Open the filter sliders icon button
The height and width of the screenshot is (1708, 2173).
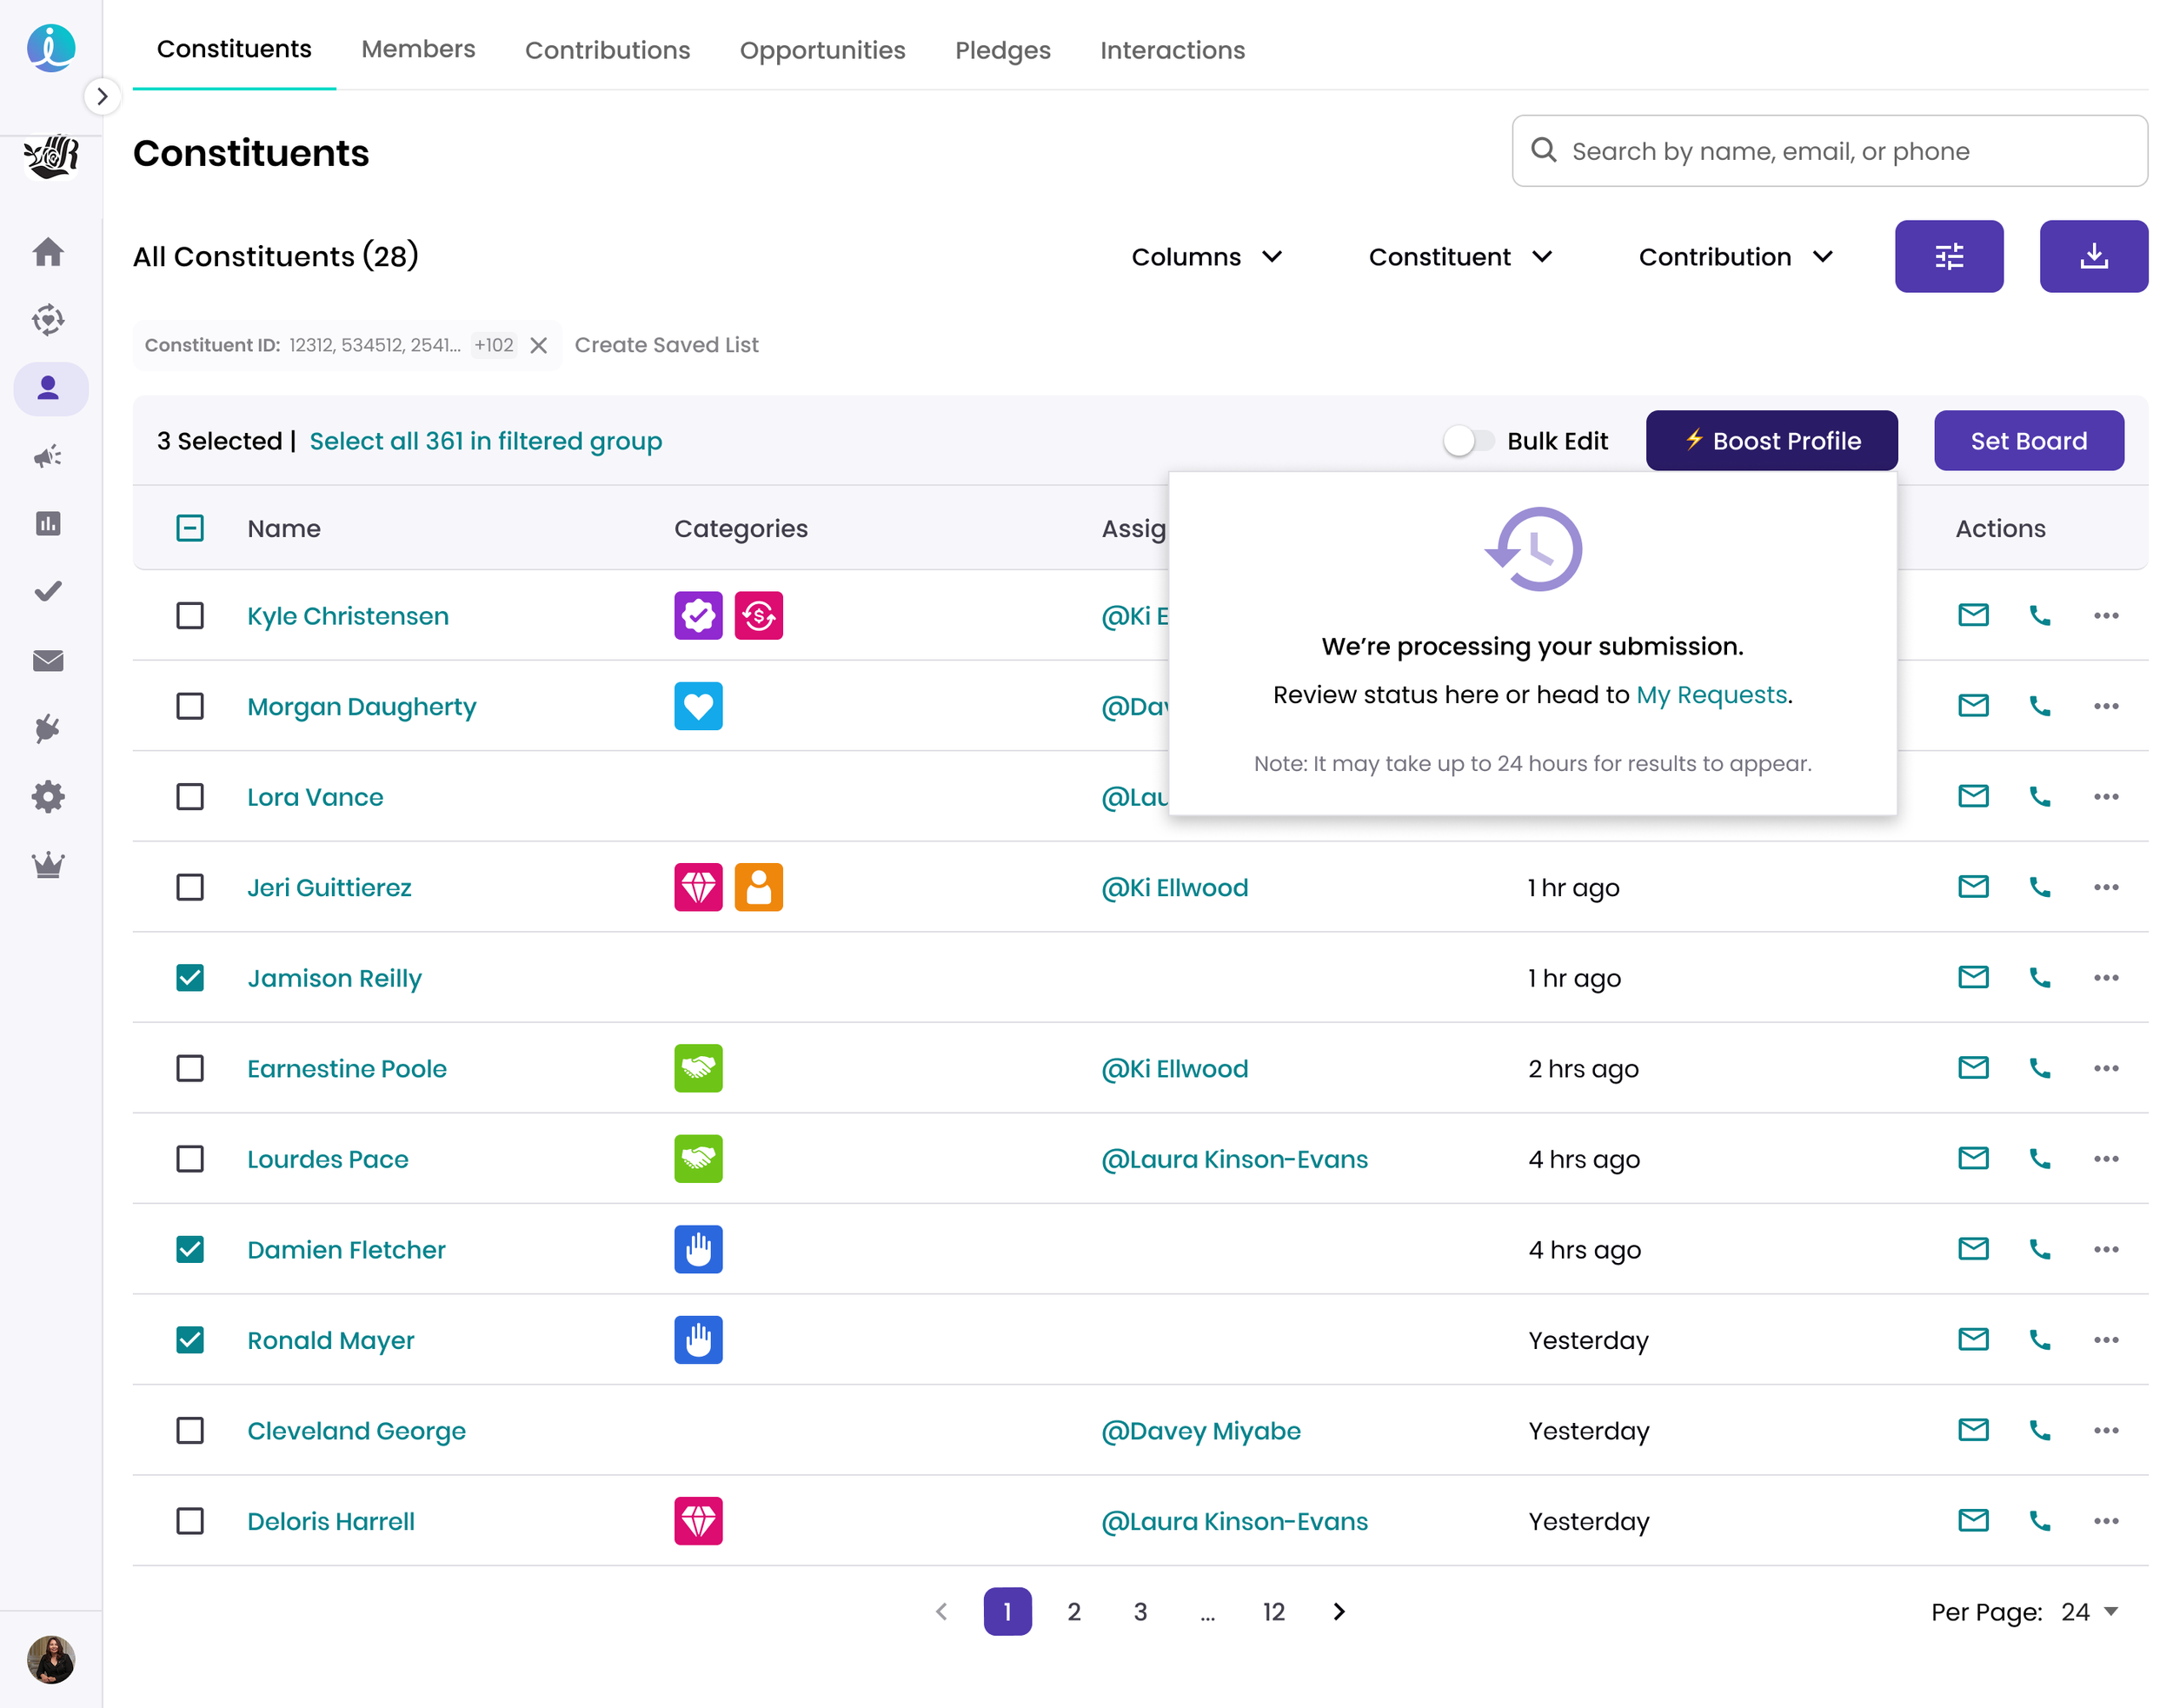tap(1947, 257)
